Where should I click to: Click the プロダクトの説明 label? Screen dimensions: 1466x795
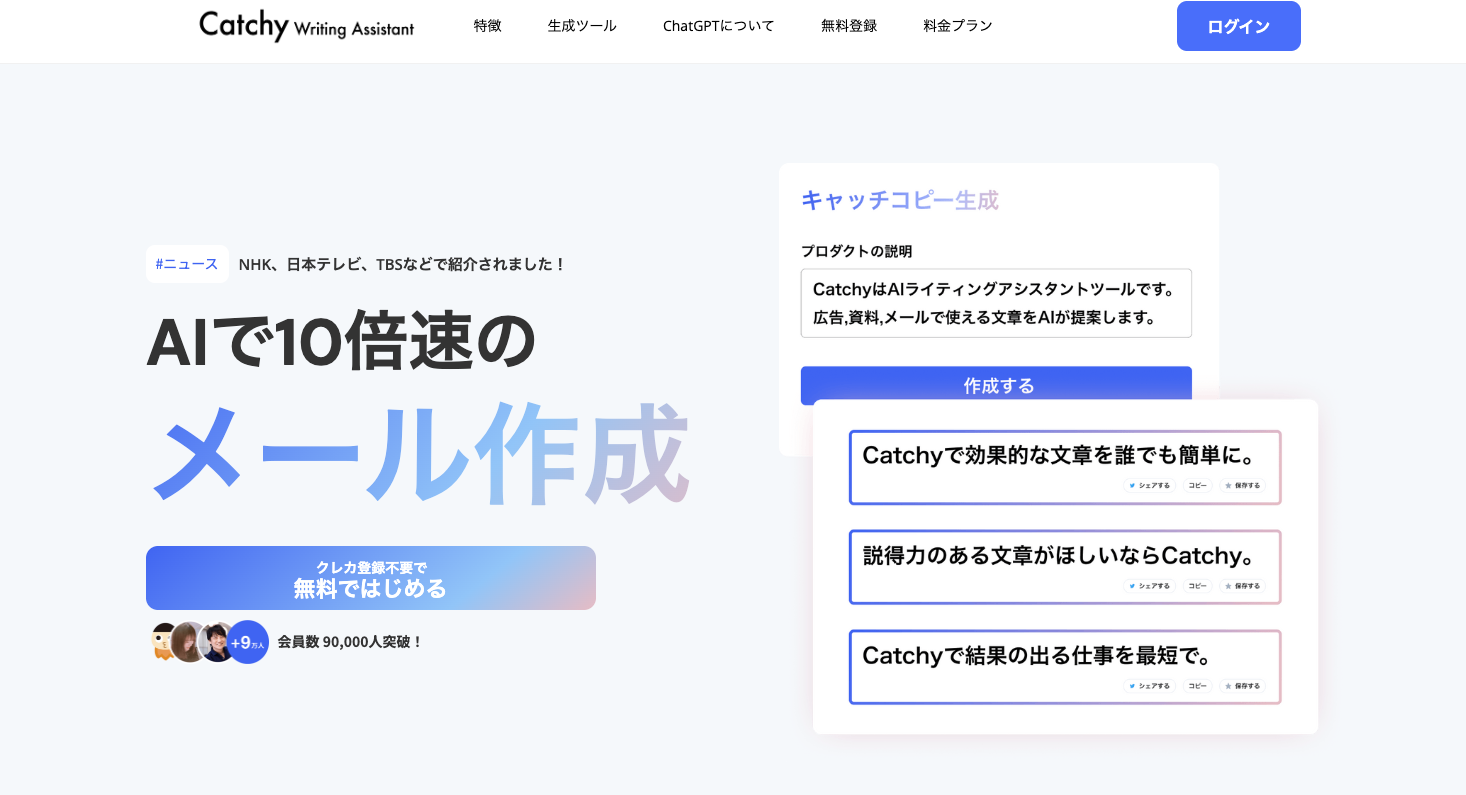point(857,251)
